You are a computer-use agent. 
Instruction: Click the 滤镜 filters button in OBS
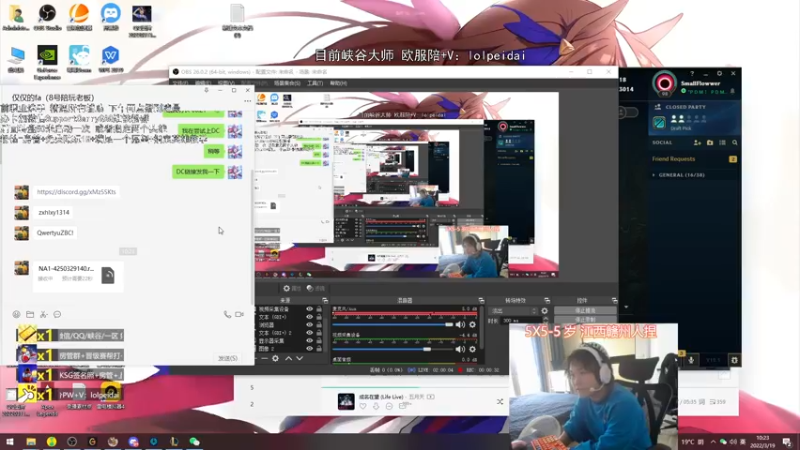316,288
